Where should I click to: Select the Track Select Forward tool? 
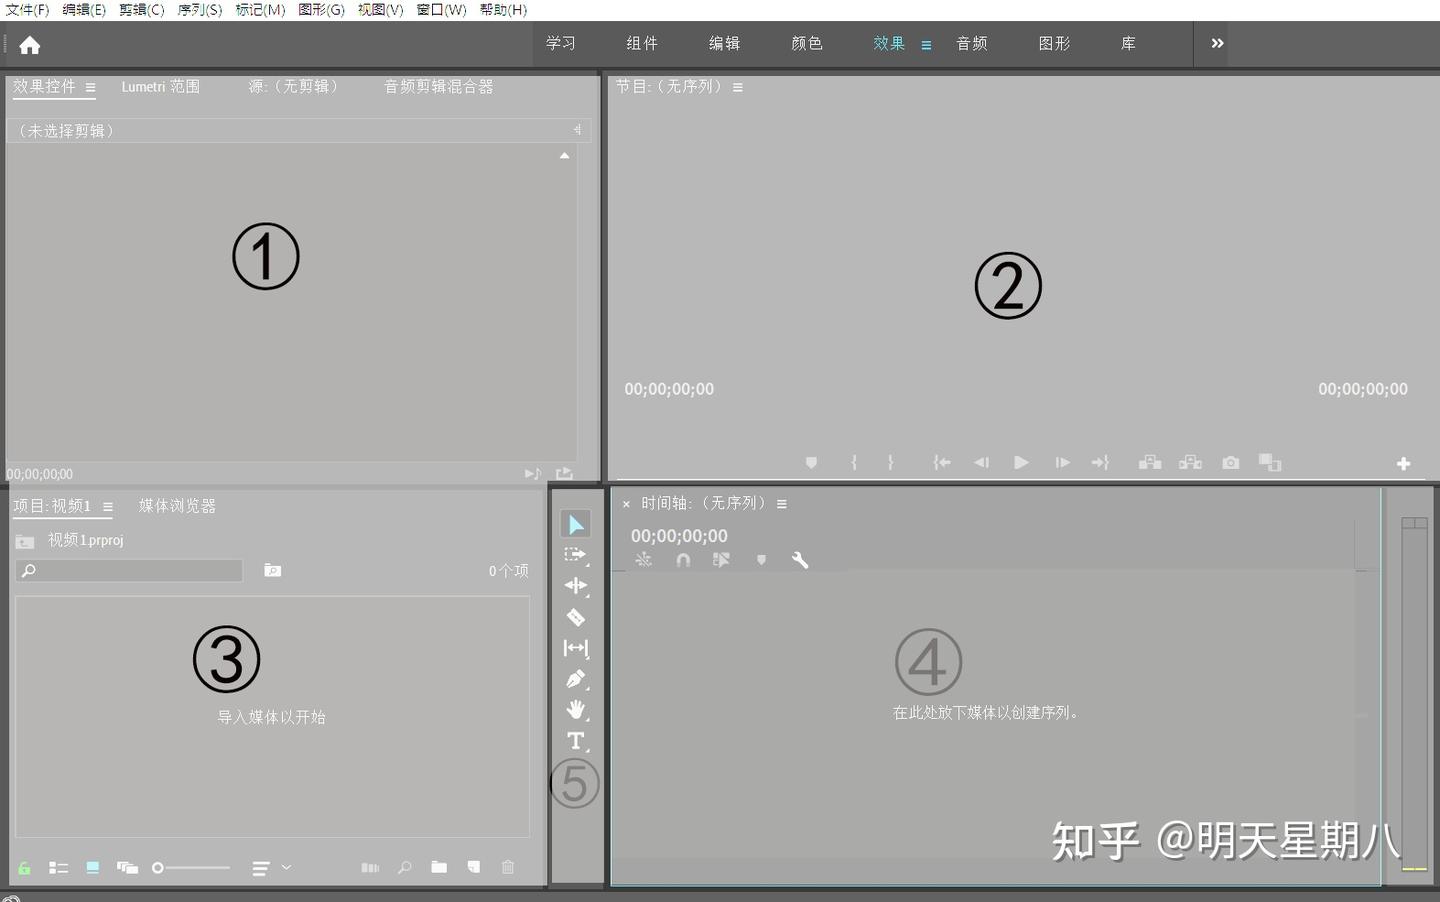(575, 555)
